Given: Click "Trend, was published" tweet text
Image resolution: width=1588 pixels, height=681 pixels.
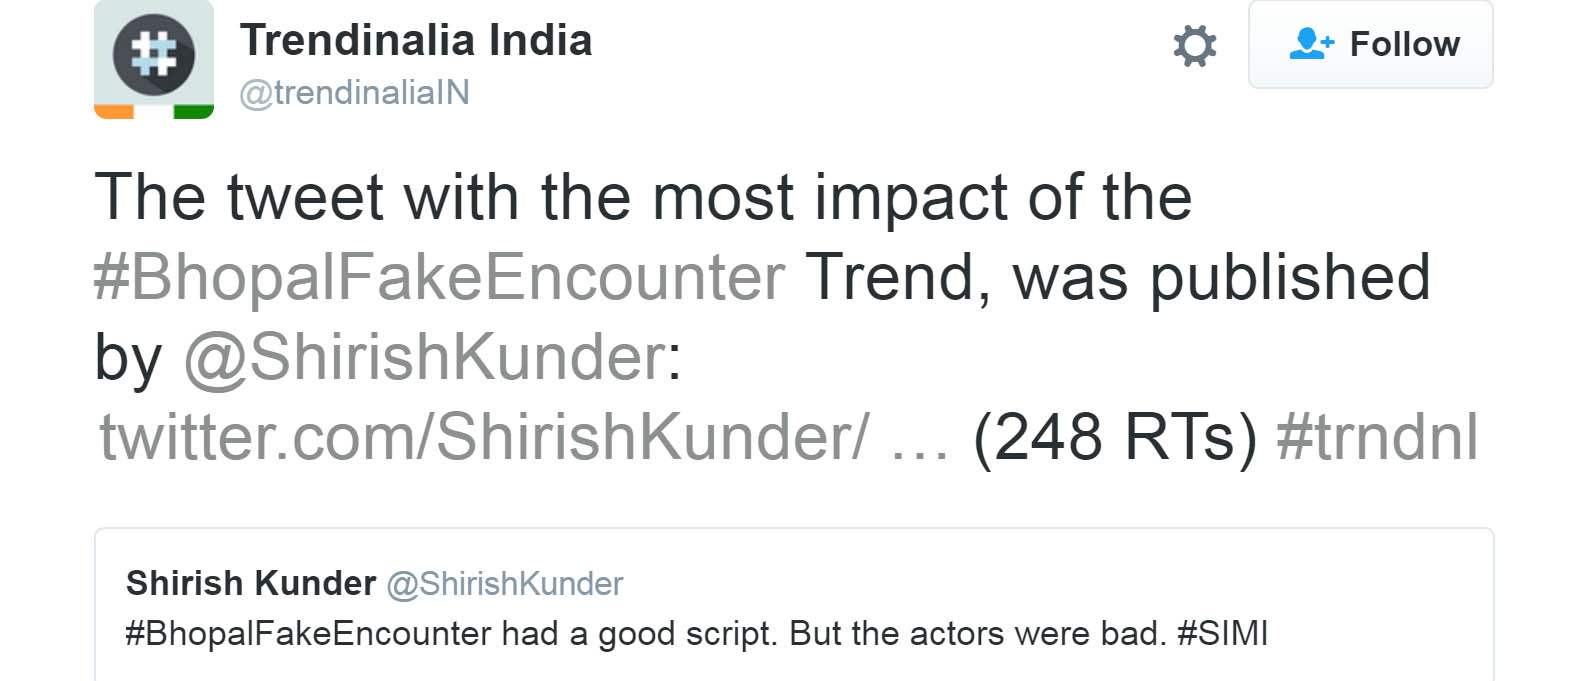Looking at the screenshot, I should tap(1117, 277).
